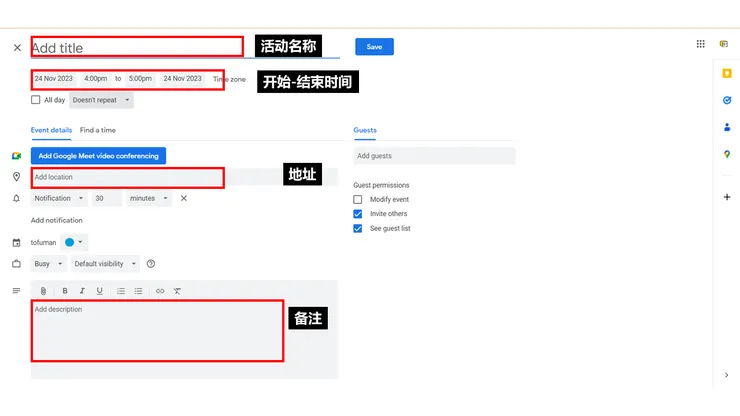The height and width of the screenshot is (416, 740).
Task: Pick the 5:00pm end time
Action: pos(140,79)
